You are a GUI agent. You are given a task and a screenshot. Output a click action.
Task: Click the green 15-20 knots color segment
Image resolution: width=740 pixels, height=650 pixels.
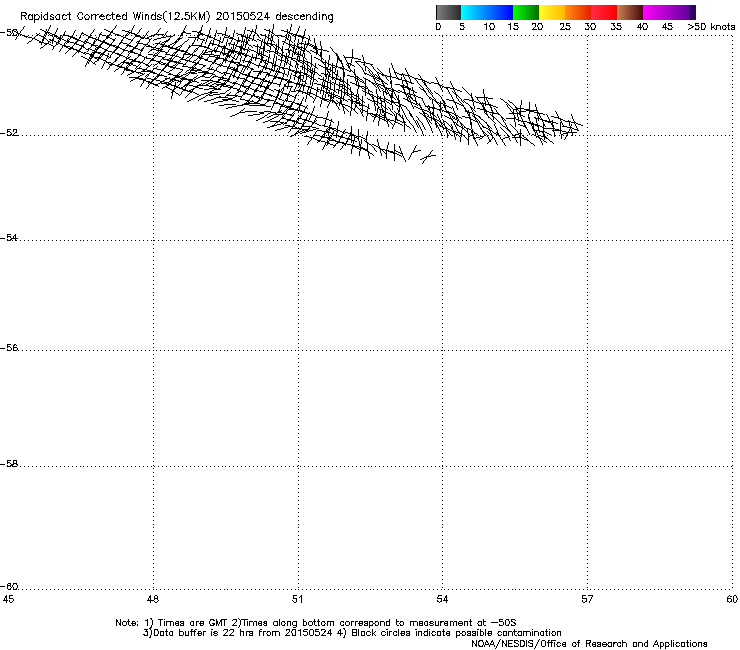pyautogui.click(x=526, y=12)
